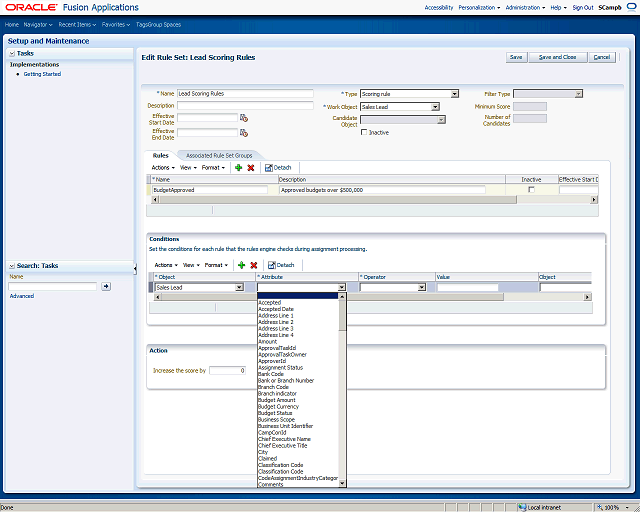
Task: Click the chat bubble icon in header
Action: [631, 7]
